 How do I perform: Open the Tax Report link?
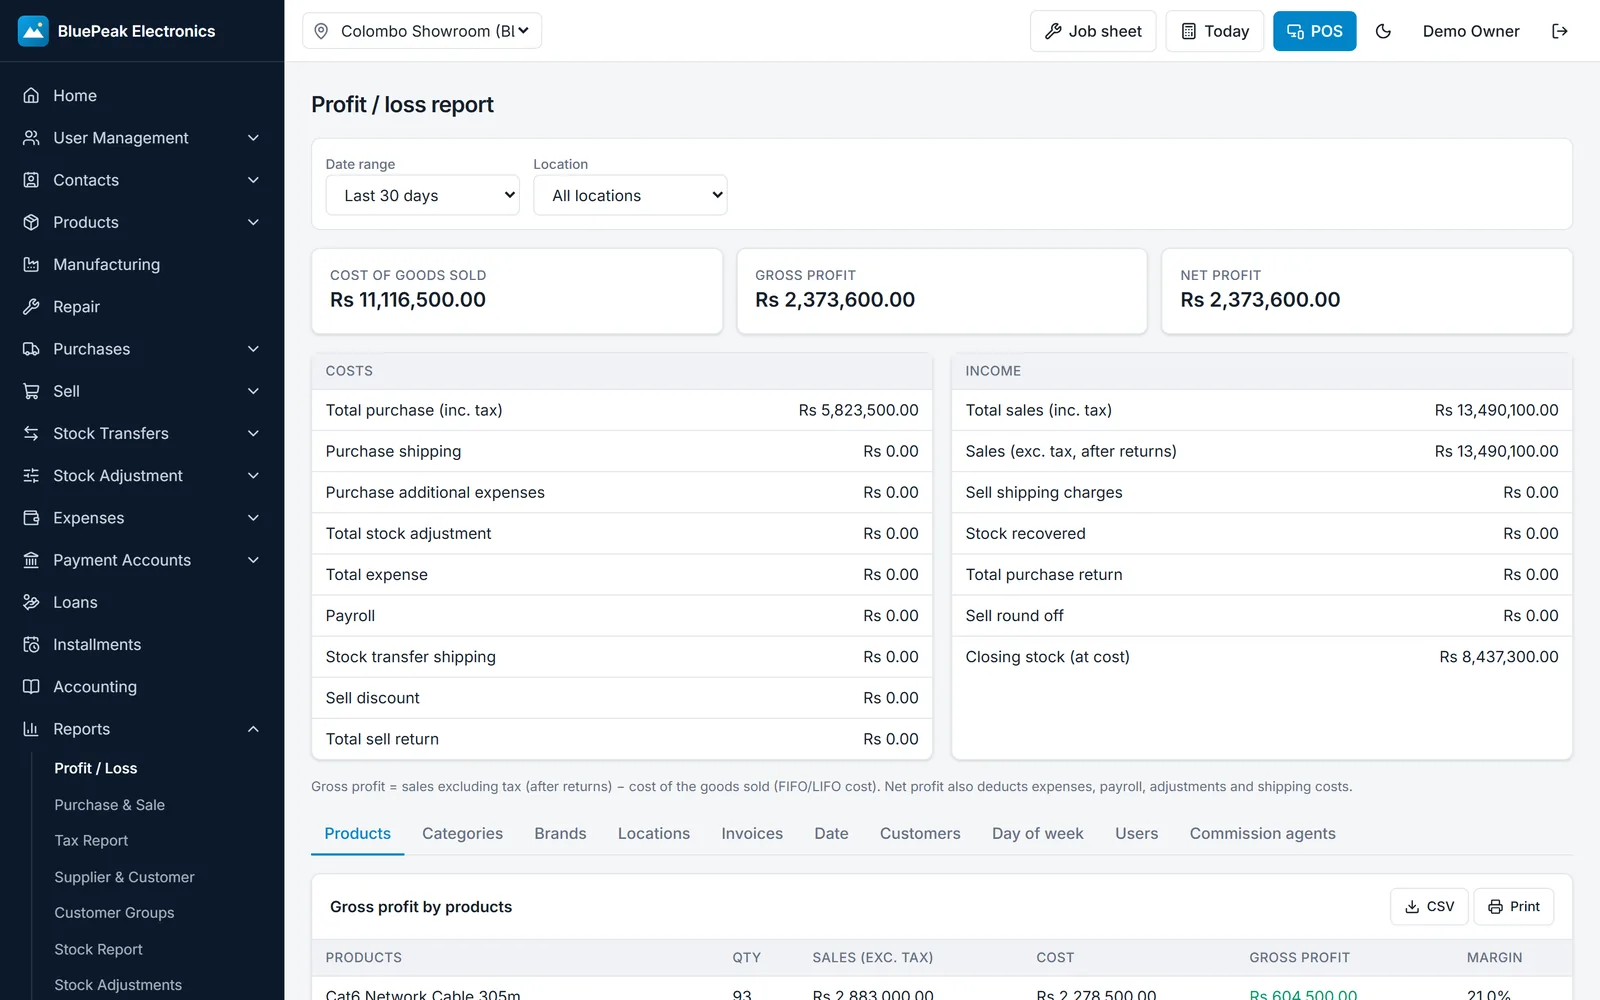pos(91,841)
